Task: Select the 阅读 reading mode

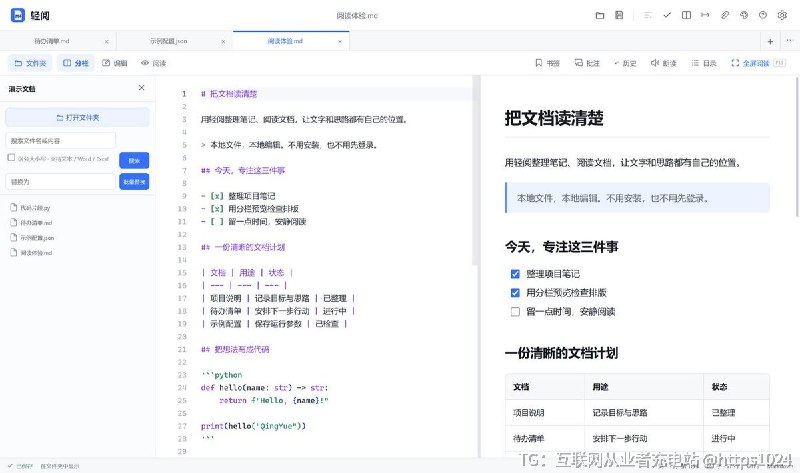Action: [x=154, y=63]
